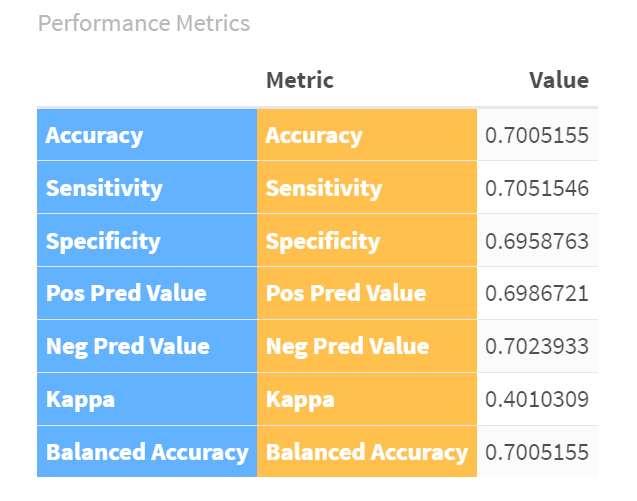This screenshot has height=501, width=637.
Task: Click the Sensitivity value 0.7051546
Action: [x=536, y=188]
